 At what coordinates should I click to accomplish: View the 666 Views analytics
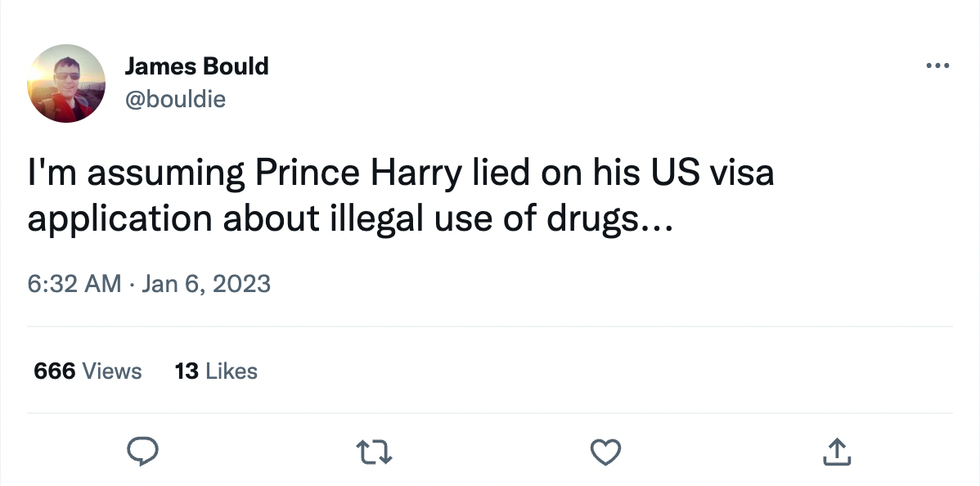[88, 371]
